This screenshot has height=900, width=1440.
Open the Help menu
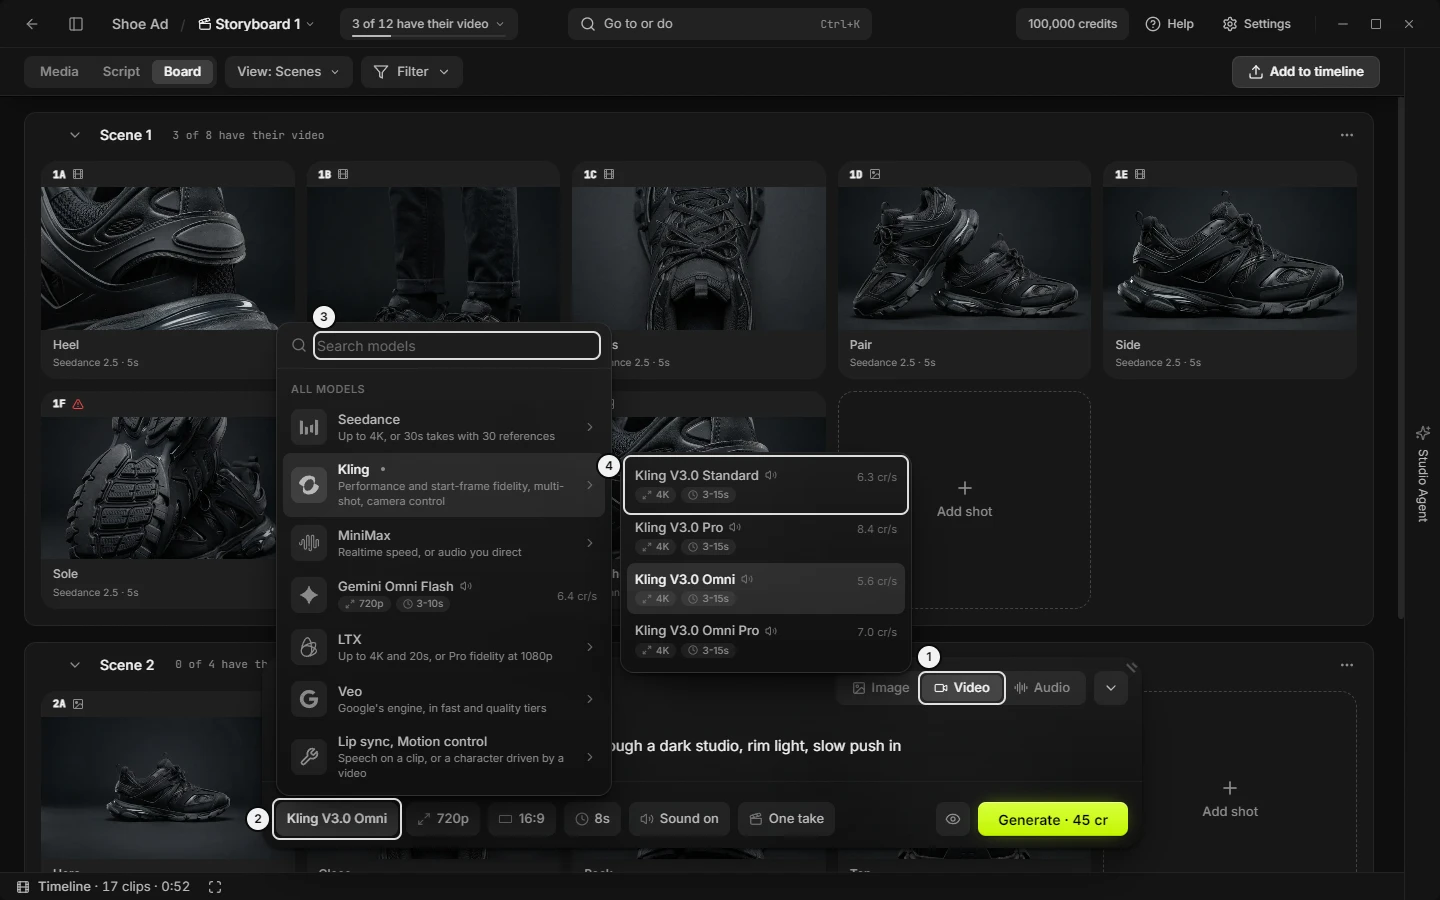(x=1170, y=24)
